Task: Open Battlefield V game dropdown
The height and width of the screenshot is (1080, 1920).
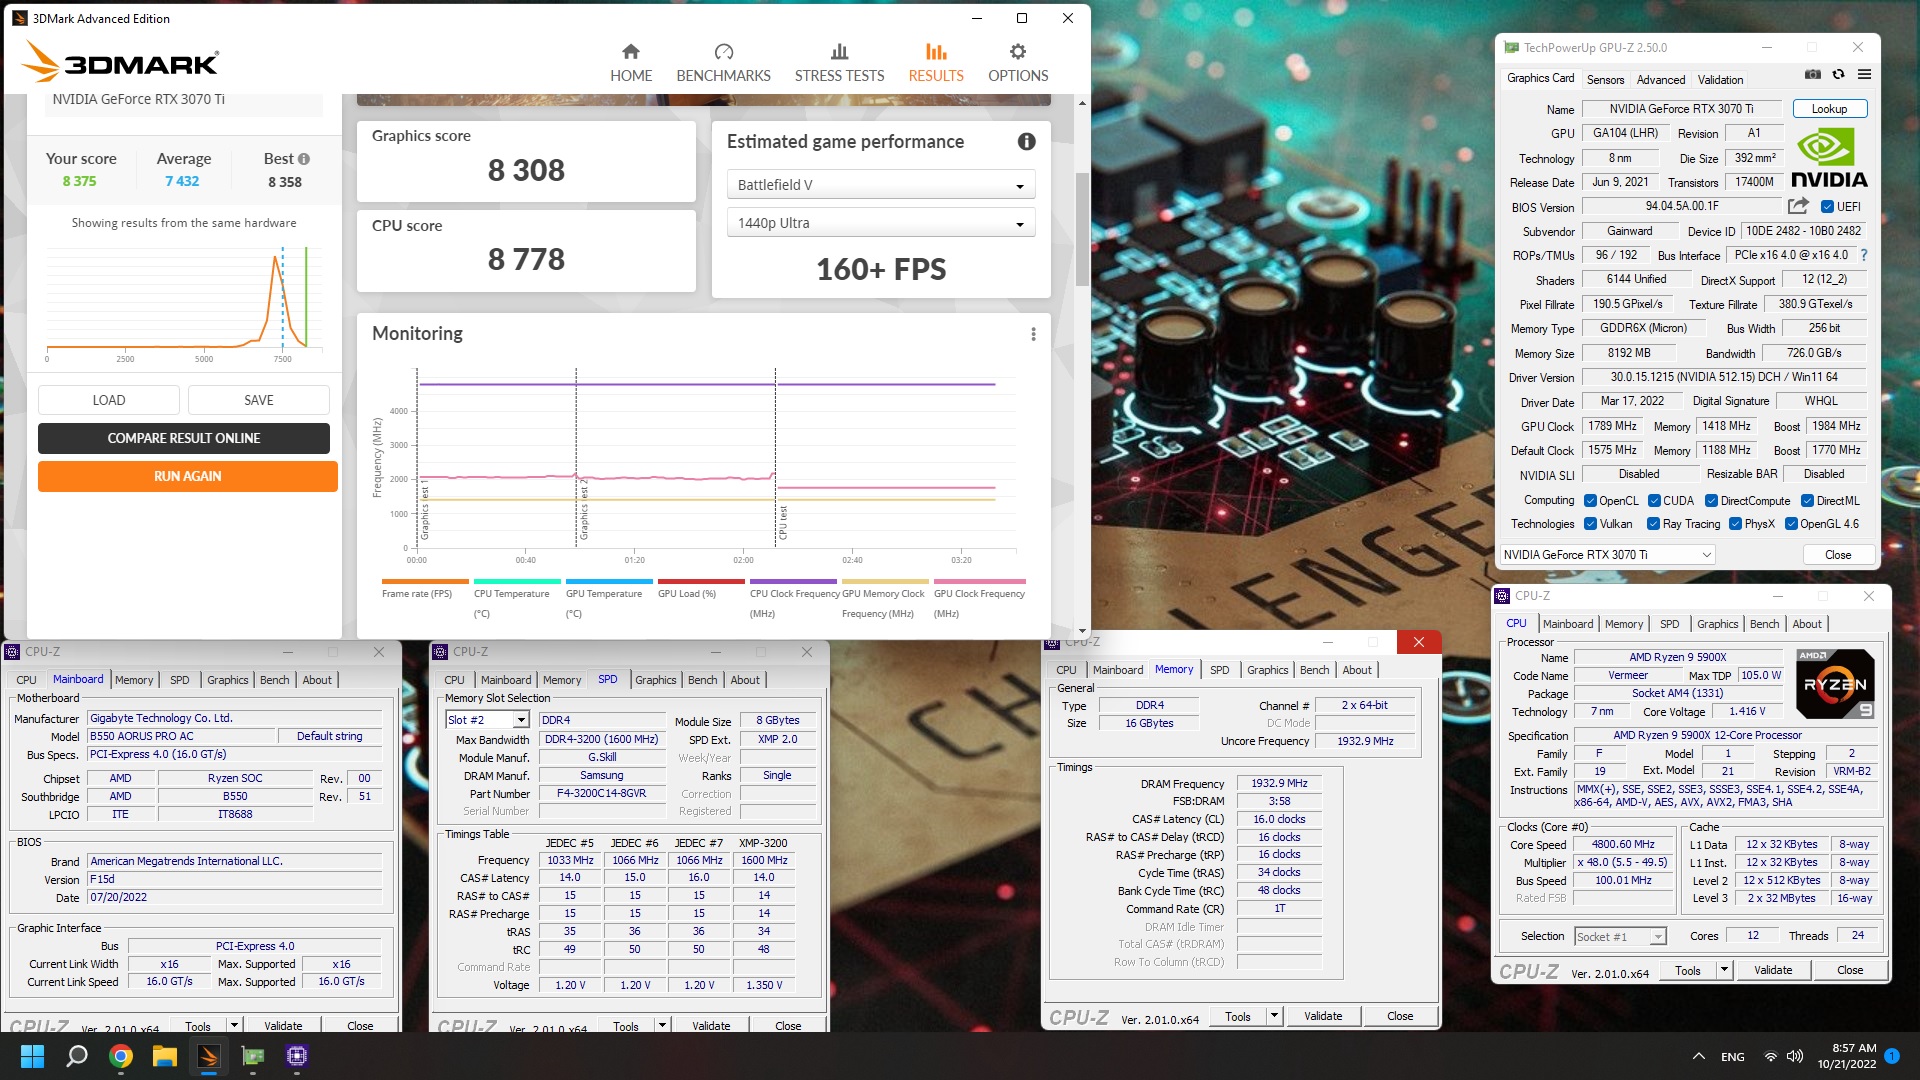Action: [881, 185]
